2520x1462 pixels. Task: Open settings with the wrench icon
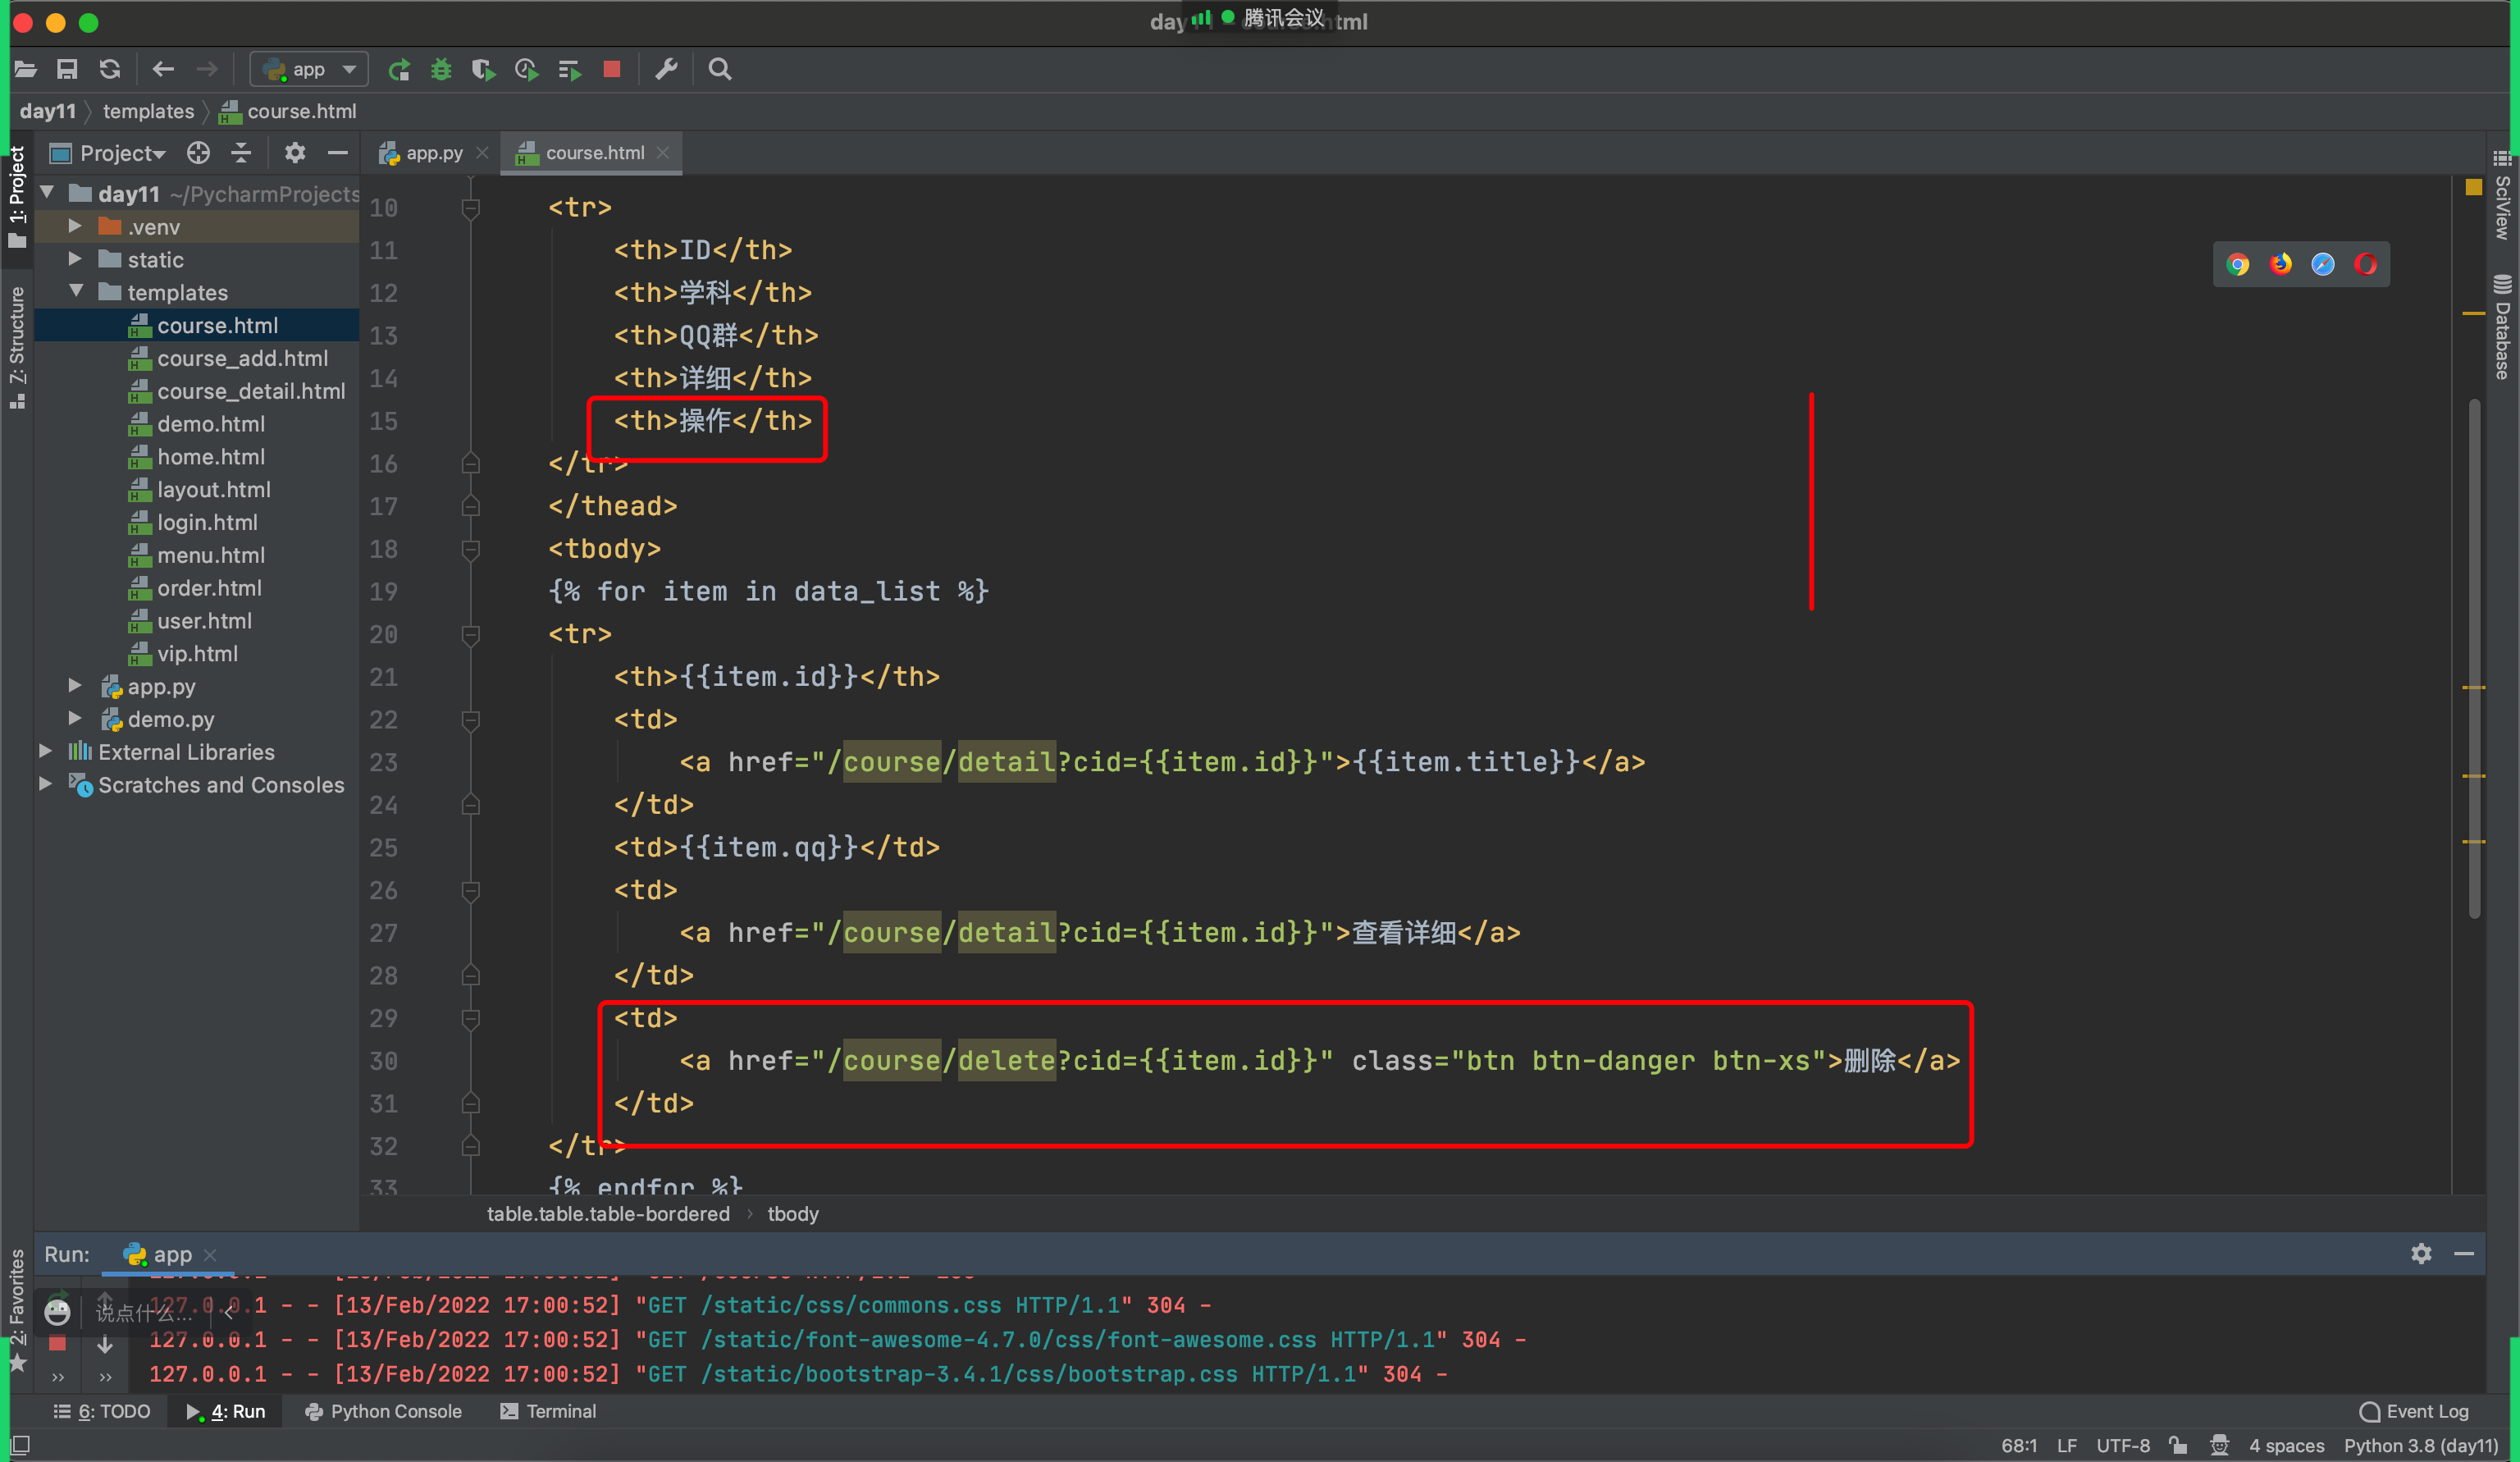click(x=666, y=69)
